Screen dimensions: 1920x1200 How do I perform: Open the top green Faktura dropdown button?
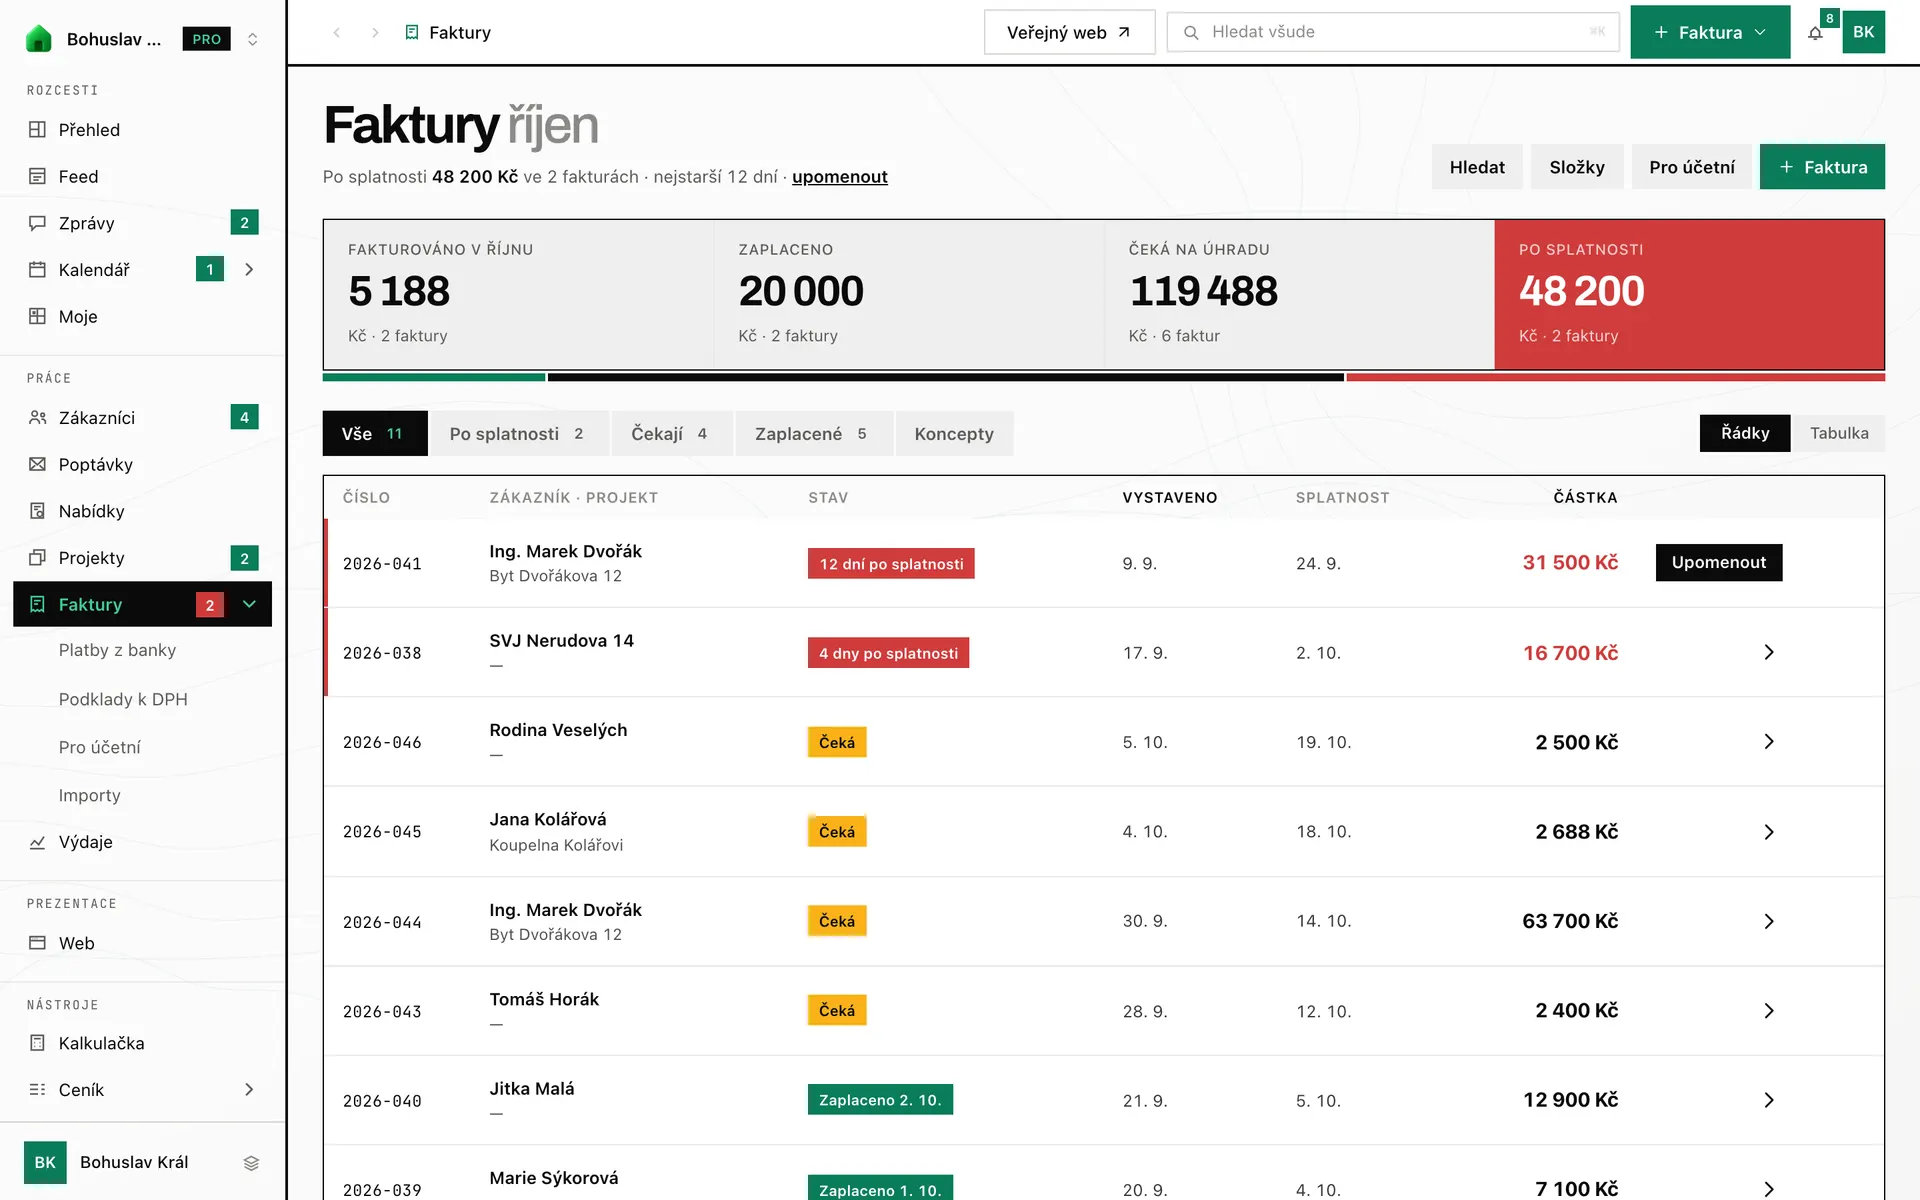pyautogui.click(x=1710, y=32)
